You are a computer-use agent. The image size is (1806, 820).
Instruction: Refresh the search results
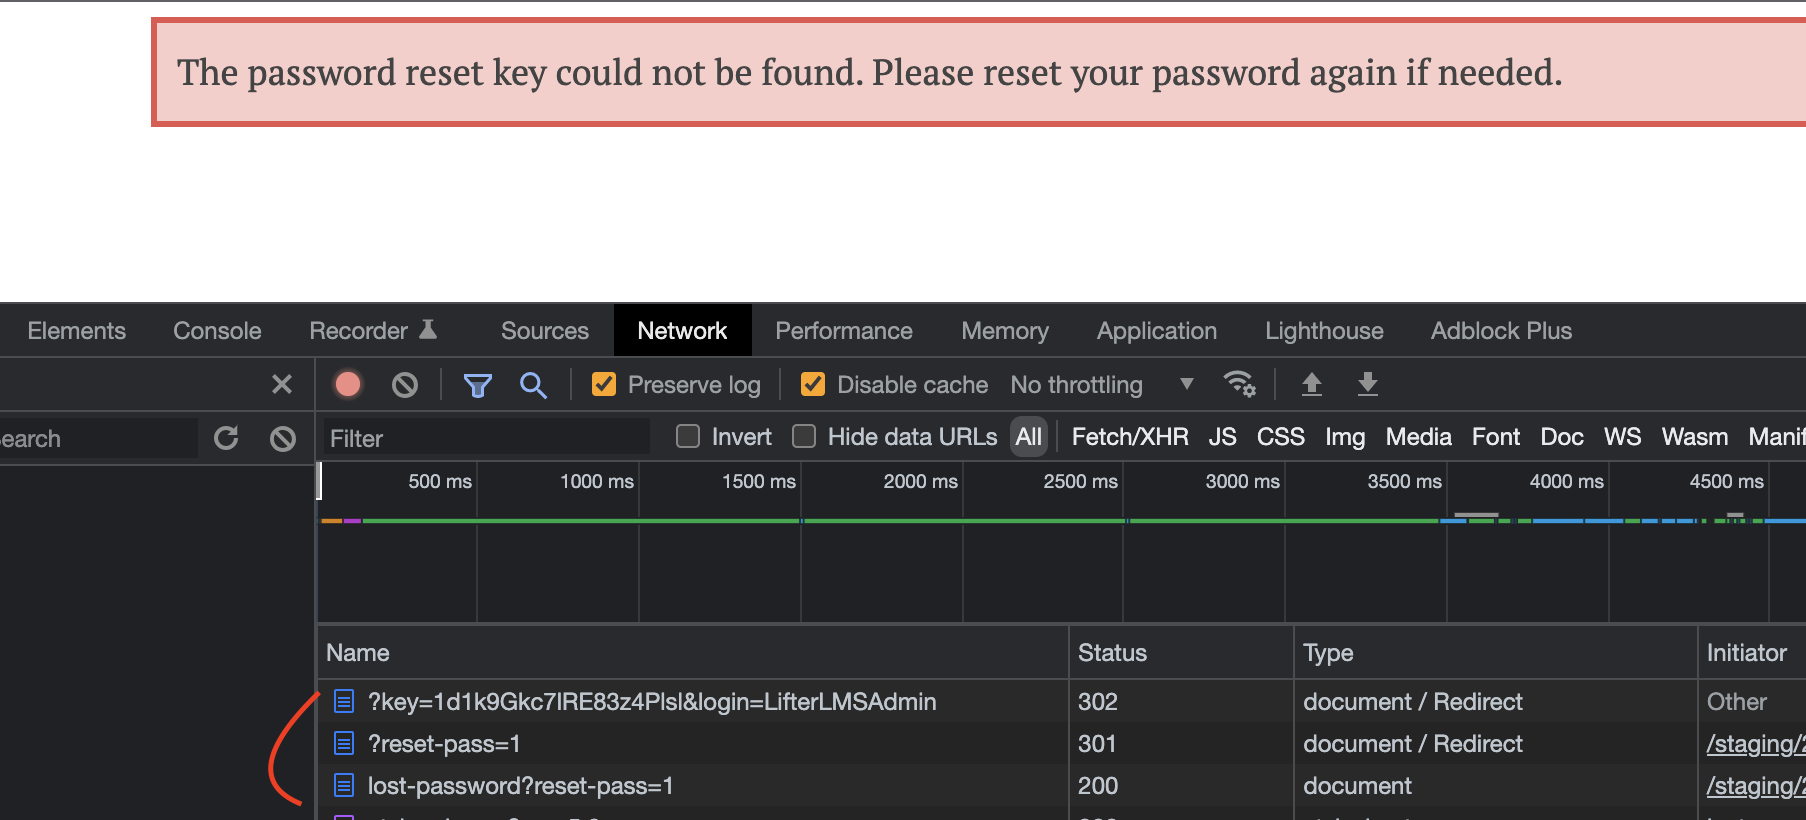tap(225, 437)
